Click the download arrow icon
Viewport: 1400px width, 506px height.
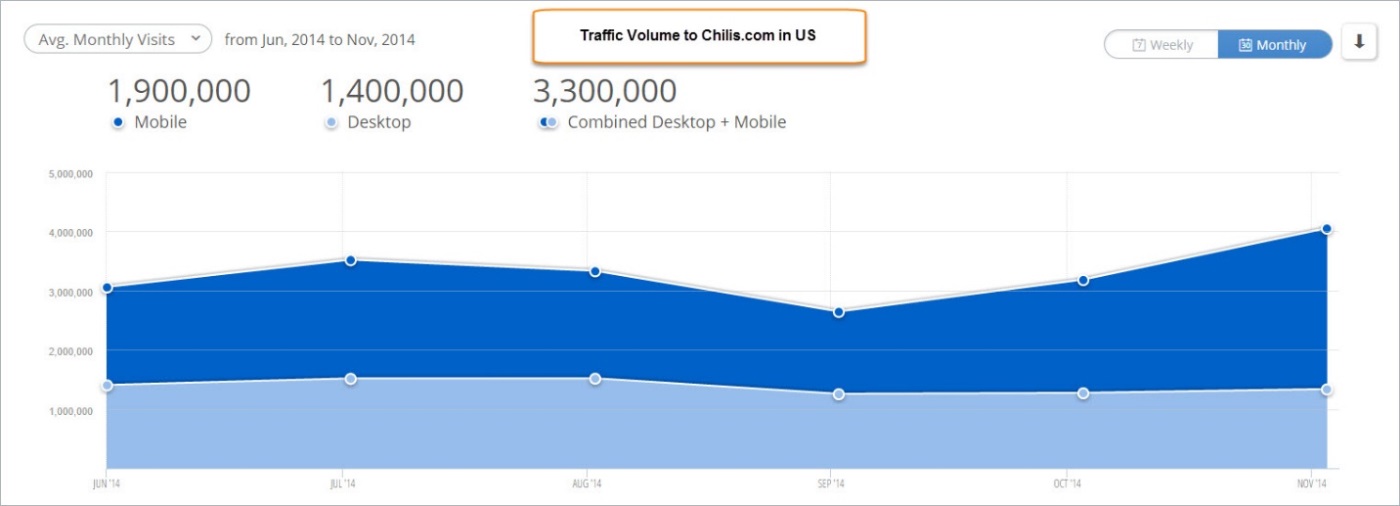pos(1359,43)
